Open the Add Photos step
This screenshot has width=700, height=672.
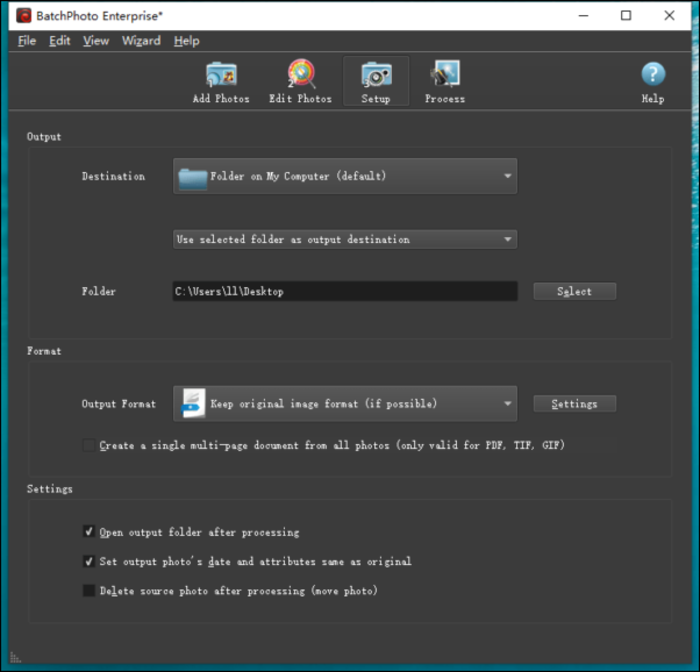[x=221, y=82]
